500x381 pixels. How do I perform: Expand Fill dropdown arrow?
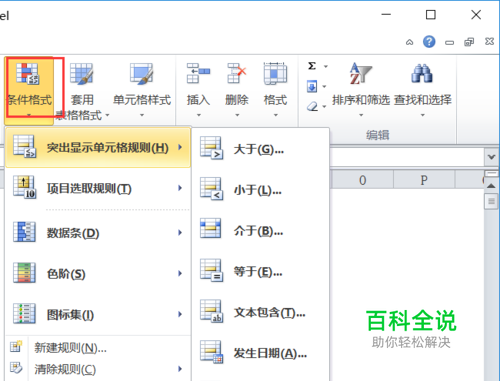pyautogui.click(x=324, y=87)
